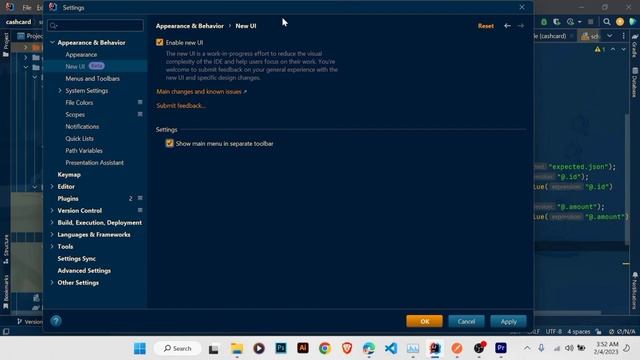Click stop square icon in IDE toolbar
The image size is (640, 360).
591,22
